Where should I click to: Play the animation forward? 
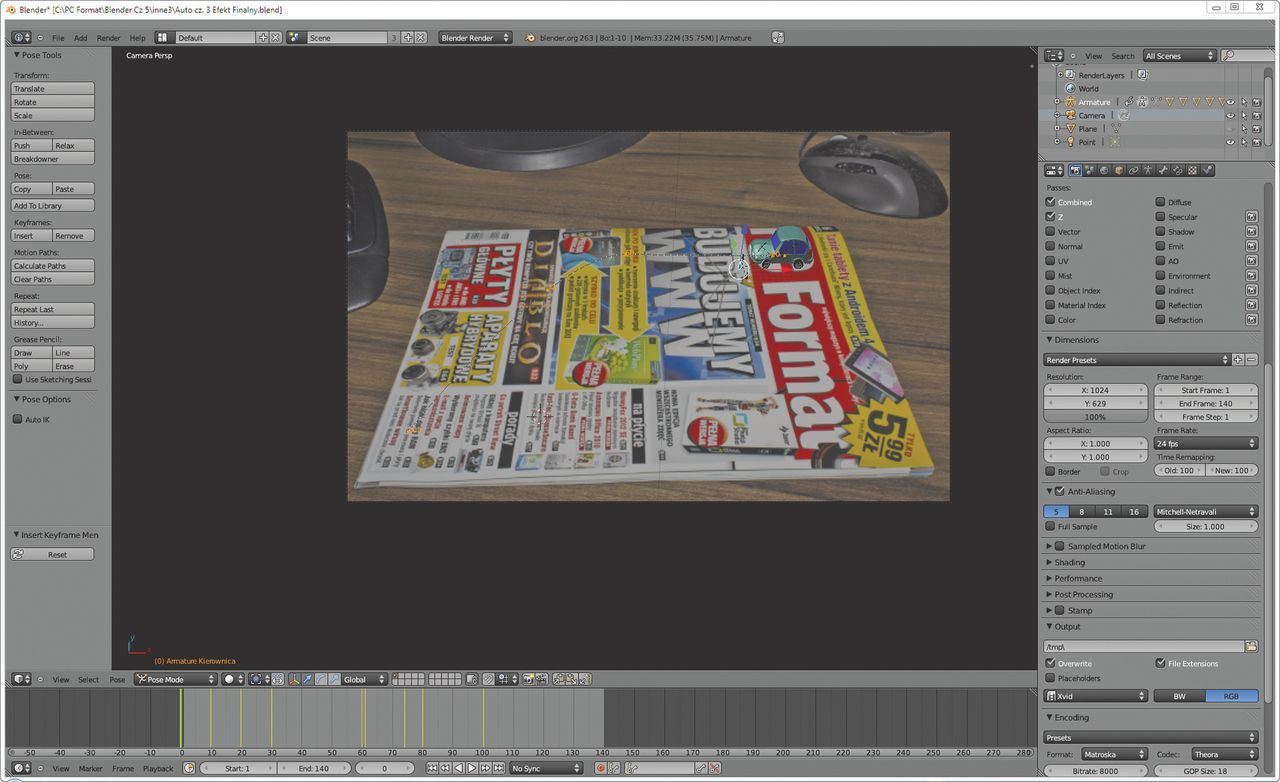472,768
